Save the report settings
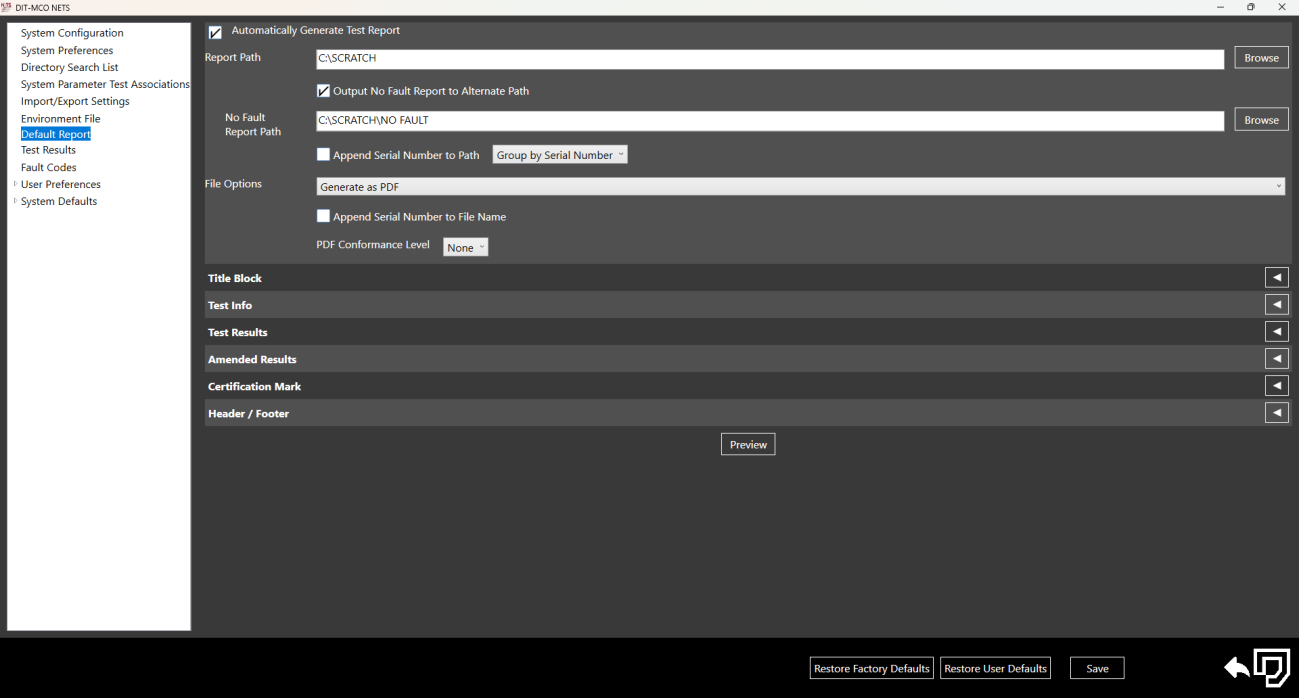Screen dimensions: 1299x698 coord(1097,668)
